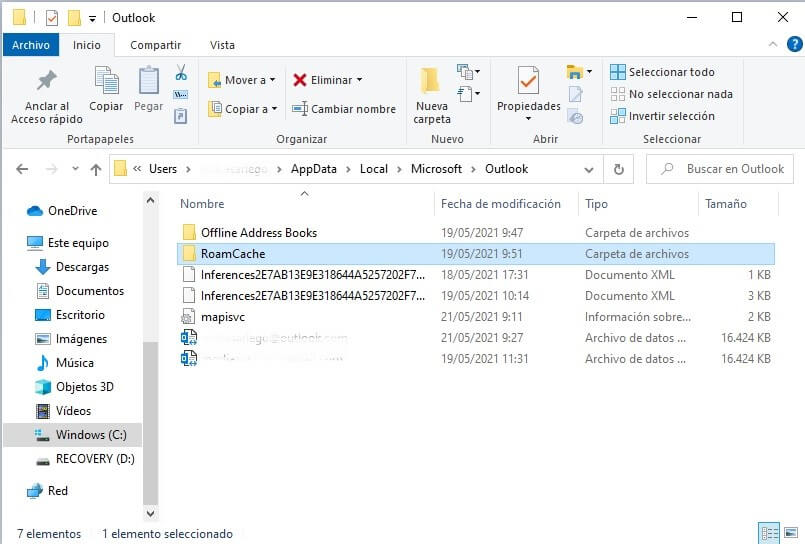The height and width of the screenshot is (547, 805).
Task: Select the Inferences XML file dated 18/05/2021
Action: pyautogui.click(x=475, y=275)
